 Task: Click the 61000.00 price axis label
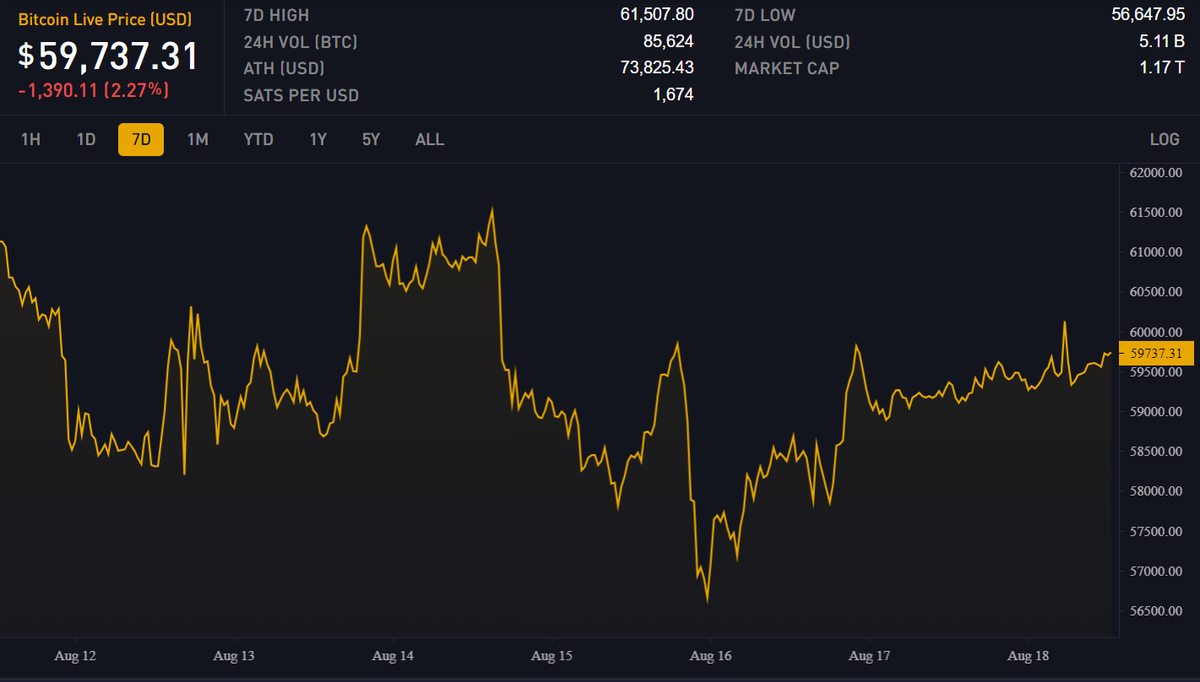[x=1156, y=252]
